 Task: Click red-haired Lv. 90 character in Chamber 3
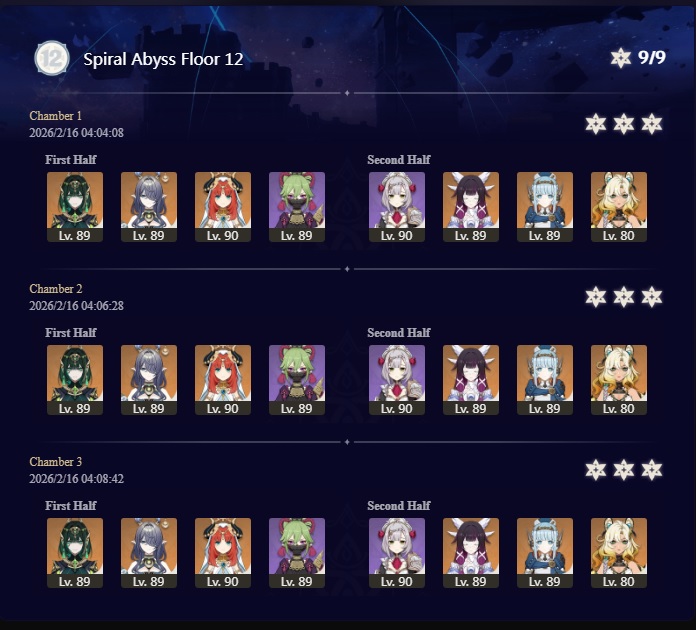(223, 553)
